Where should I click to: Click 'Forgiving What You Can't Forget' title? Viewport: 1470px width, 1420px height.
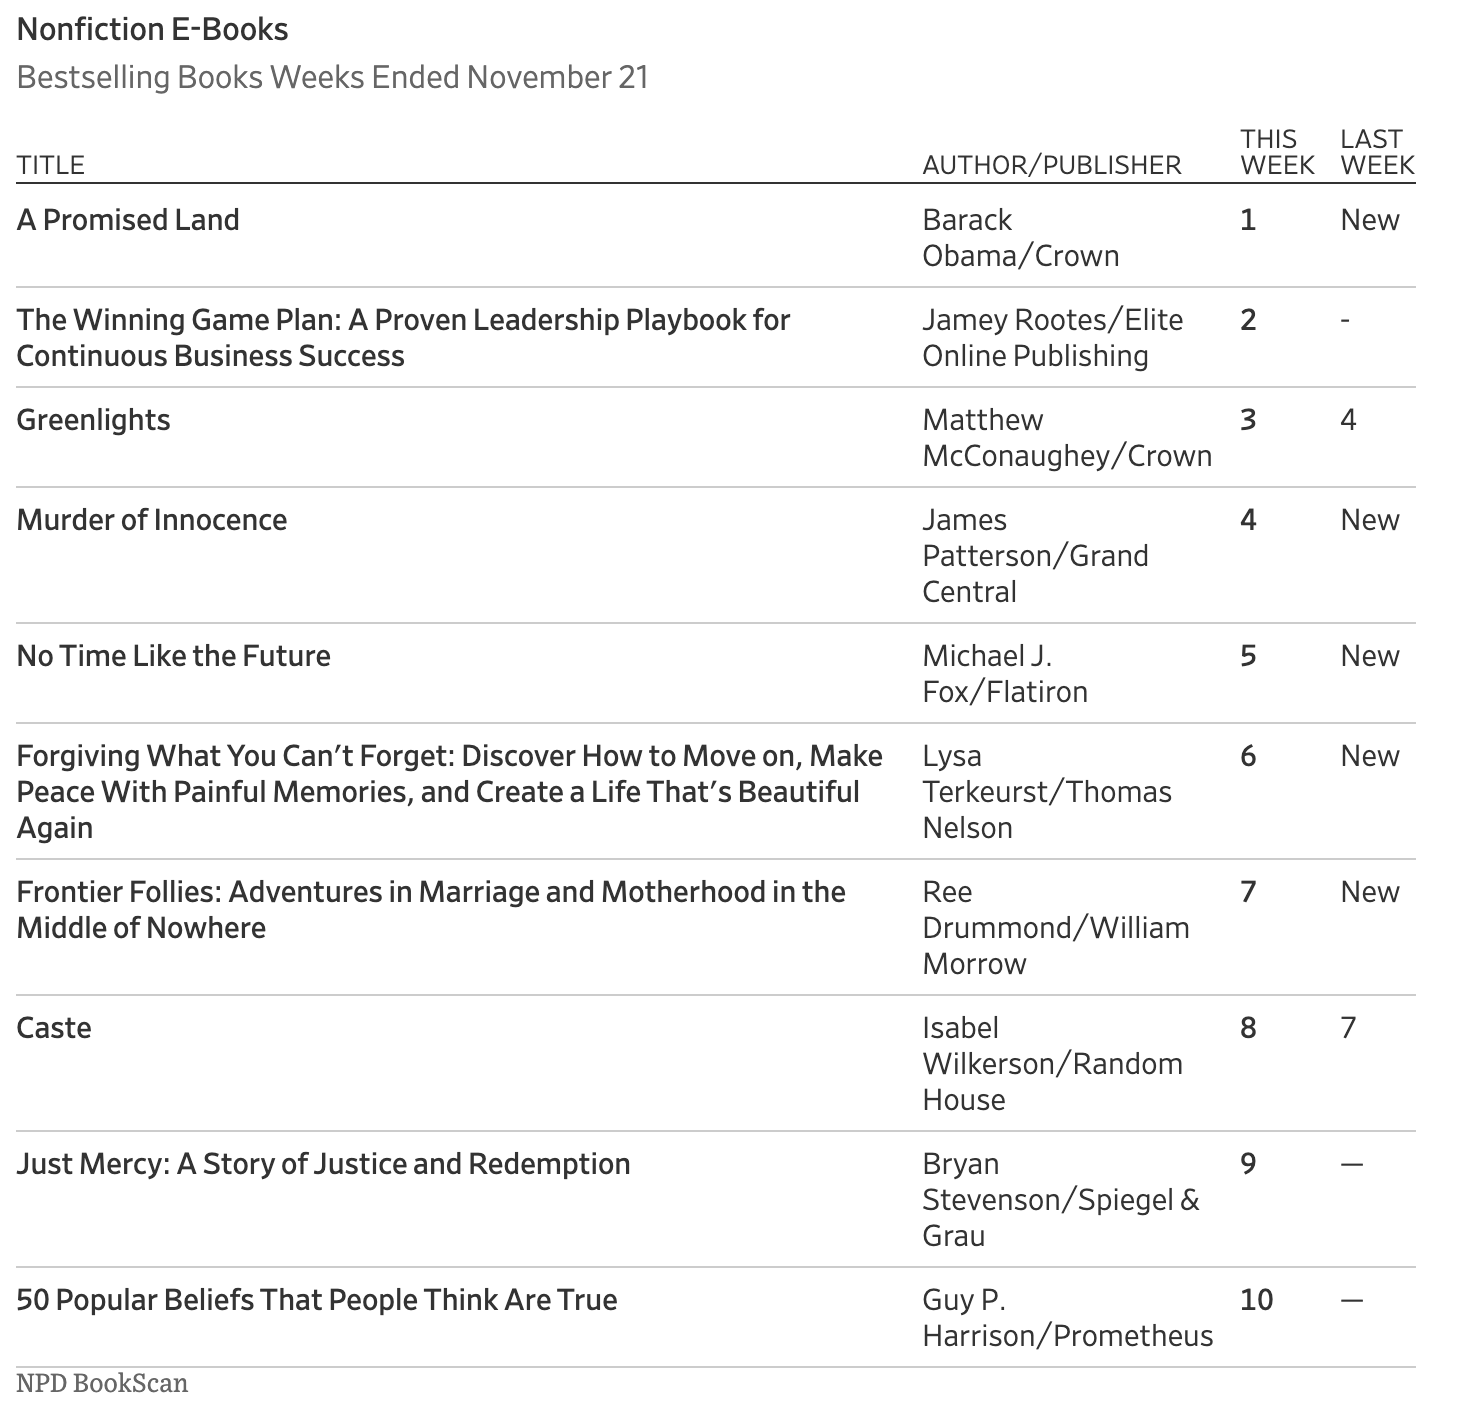tap(450, 792)
